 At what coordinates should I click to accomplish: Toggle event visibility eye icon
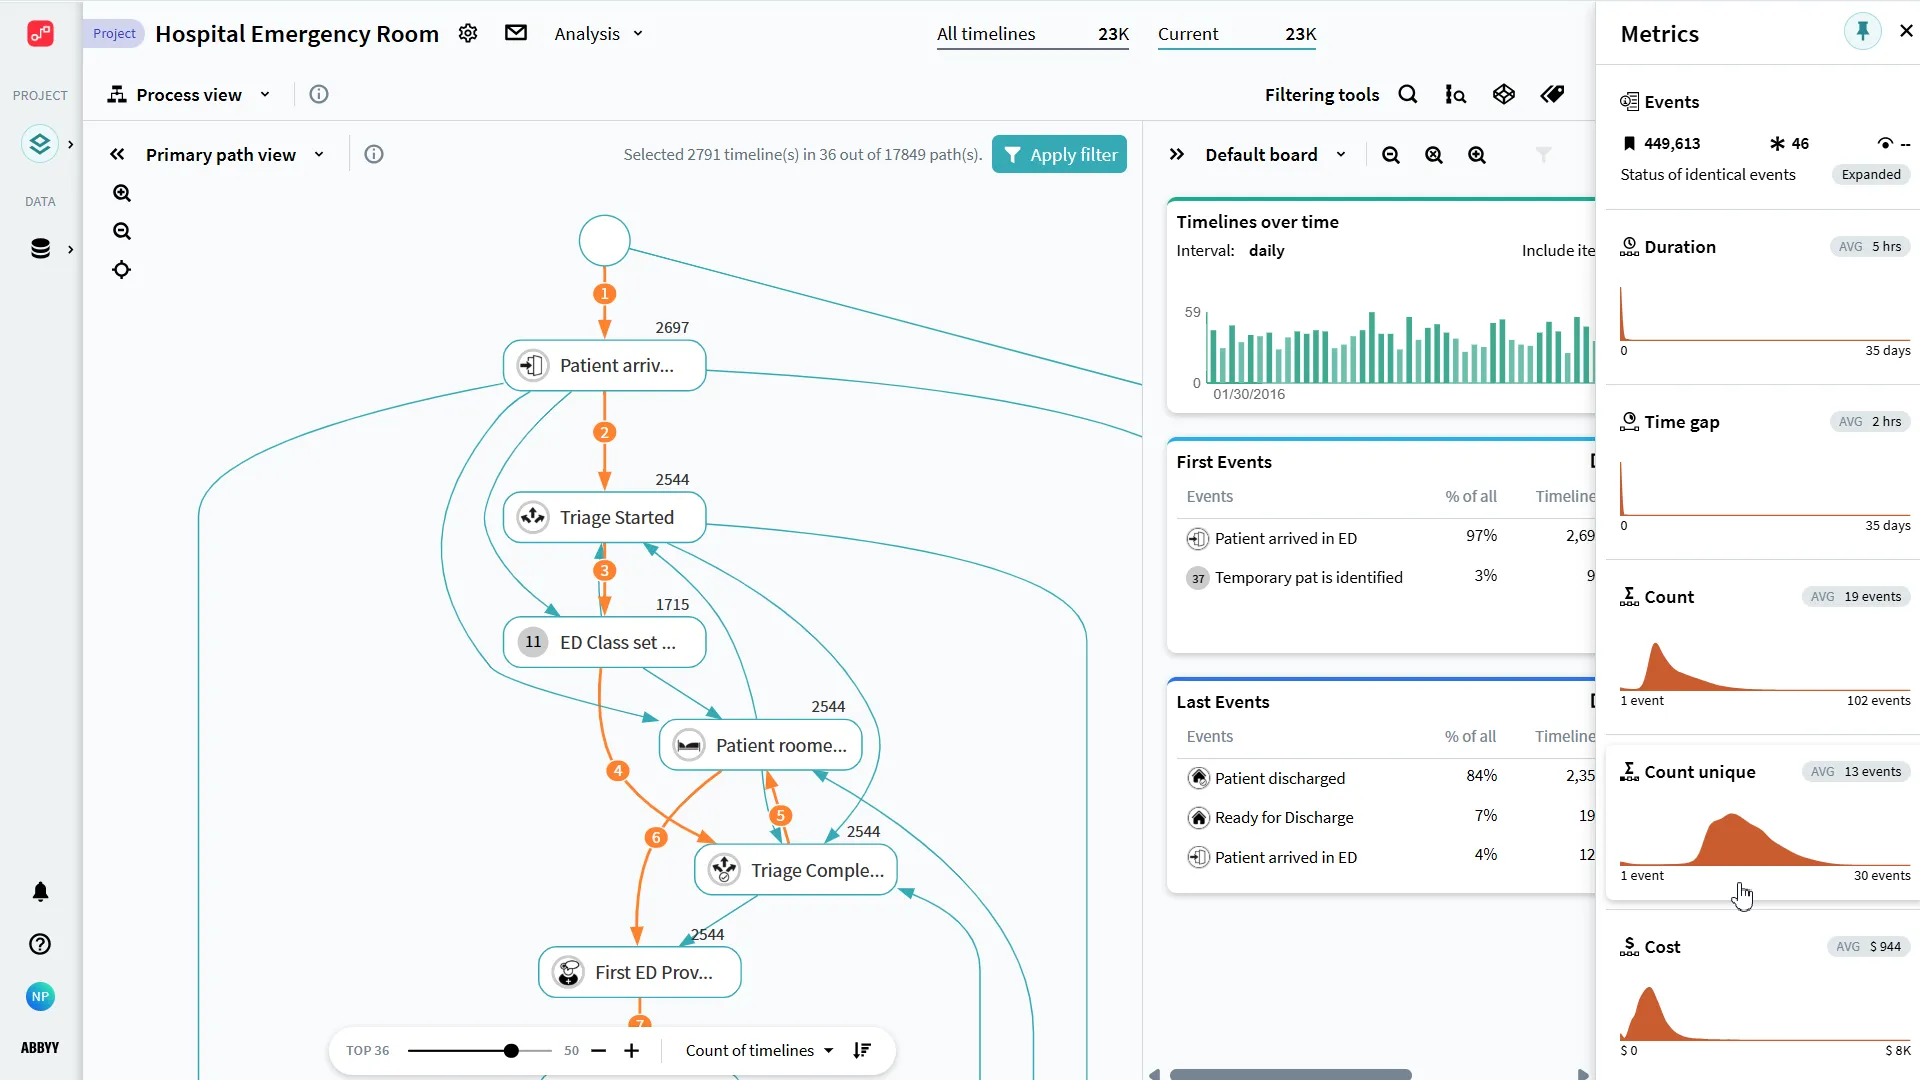[1885, 144]
